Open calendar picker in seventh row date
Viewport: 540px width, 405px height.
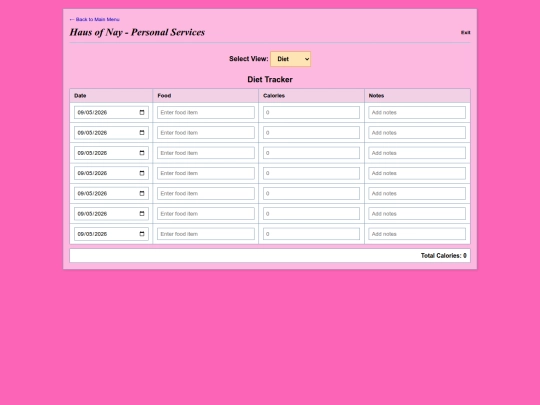click(x=142, y=234)
